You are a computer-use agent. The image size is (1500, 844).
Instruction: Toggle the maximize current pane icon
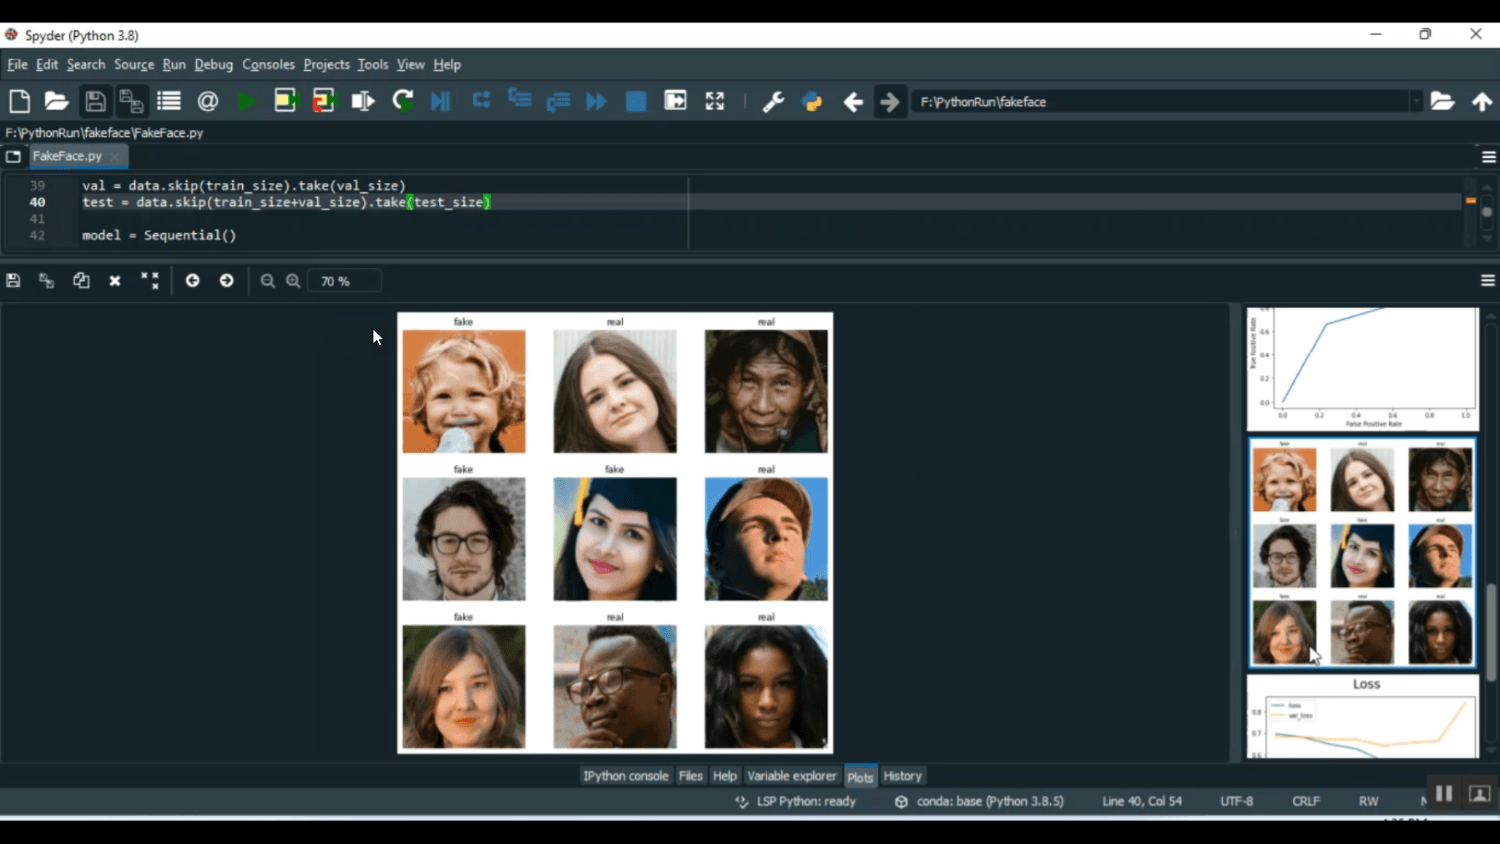coord(675,100)
